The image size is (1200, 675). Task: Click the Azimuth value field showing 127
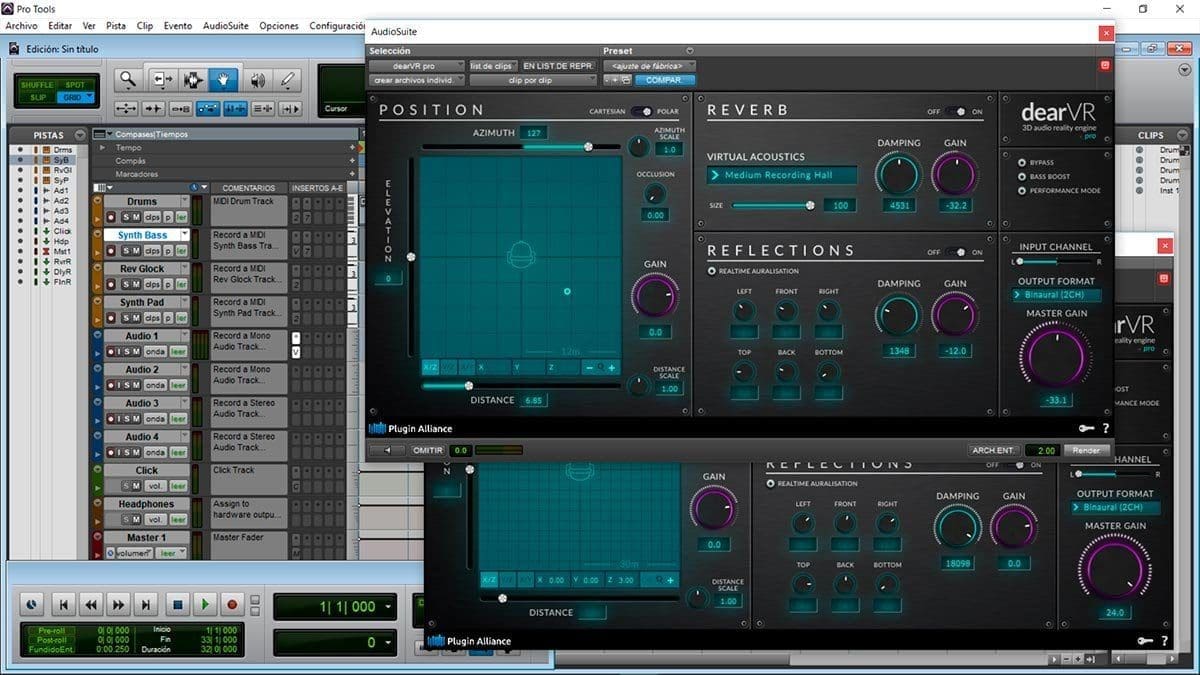tap(533, 133)
